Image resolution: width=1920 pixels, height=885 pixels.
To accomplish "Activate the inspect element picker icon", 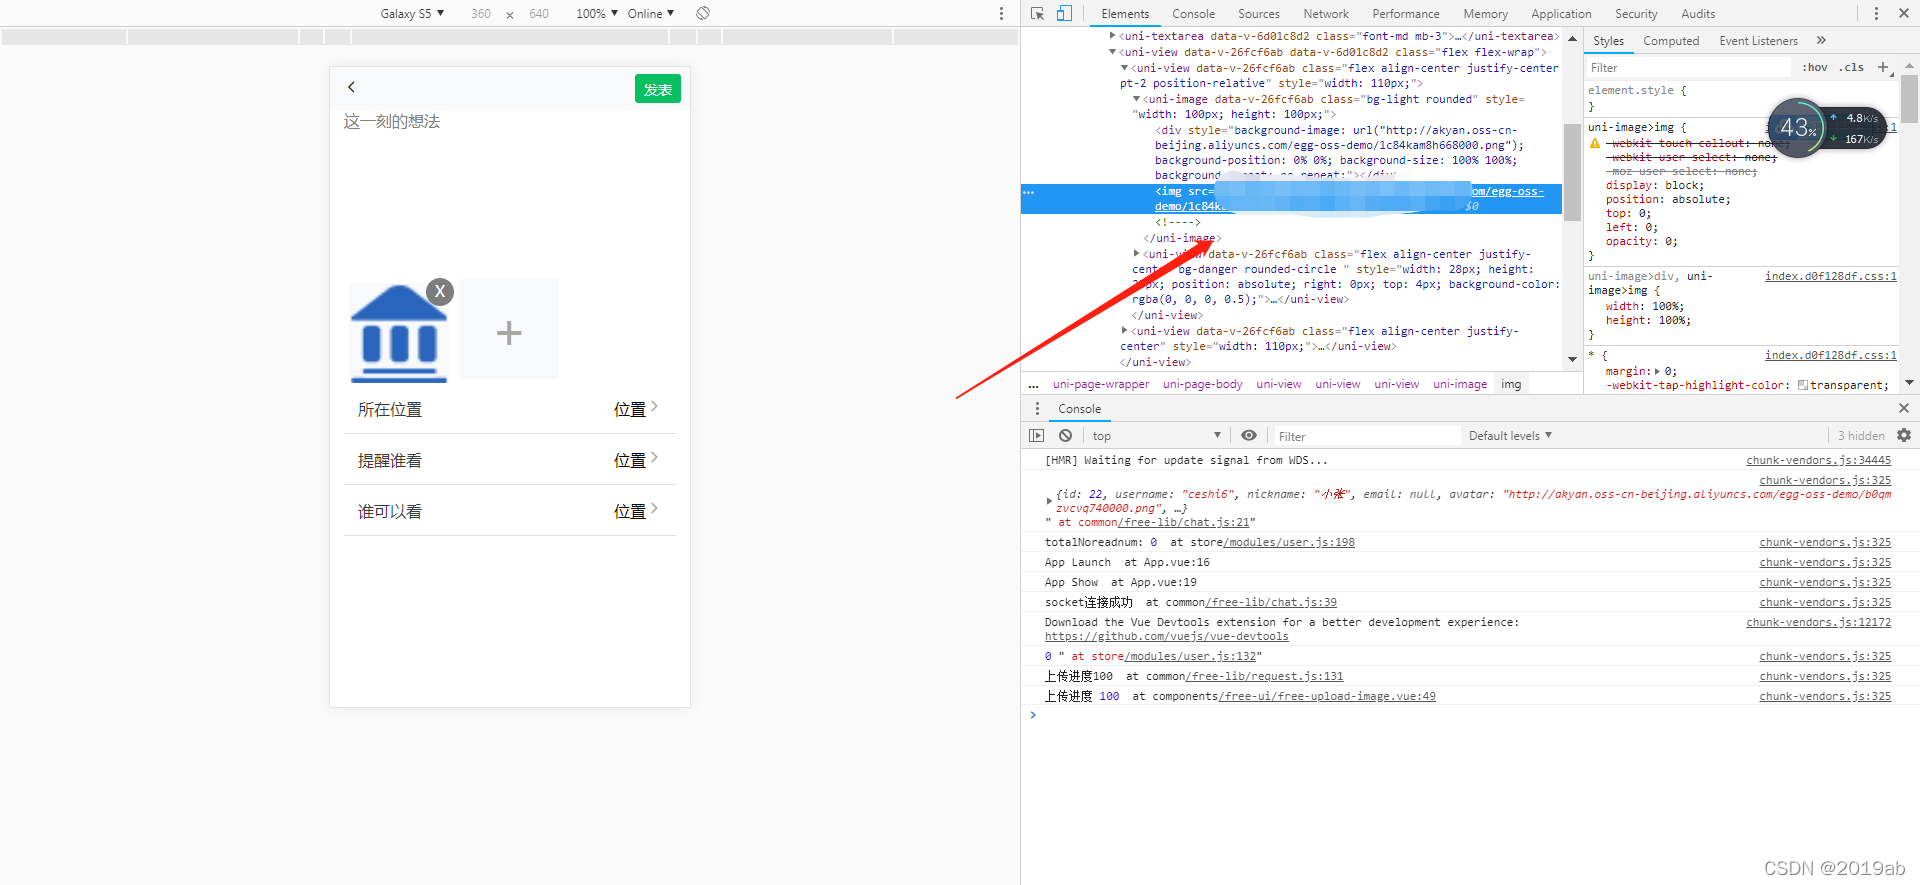I will [x=1038, y=13].
